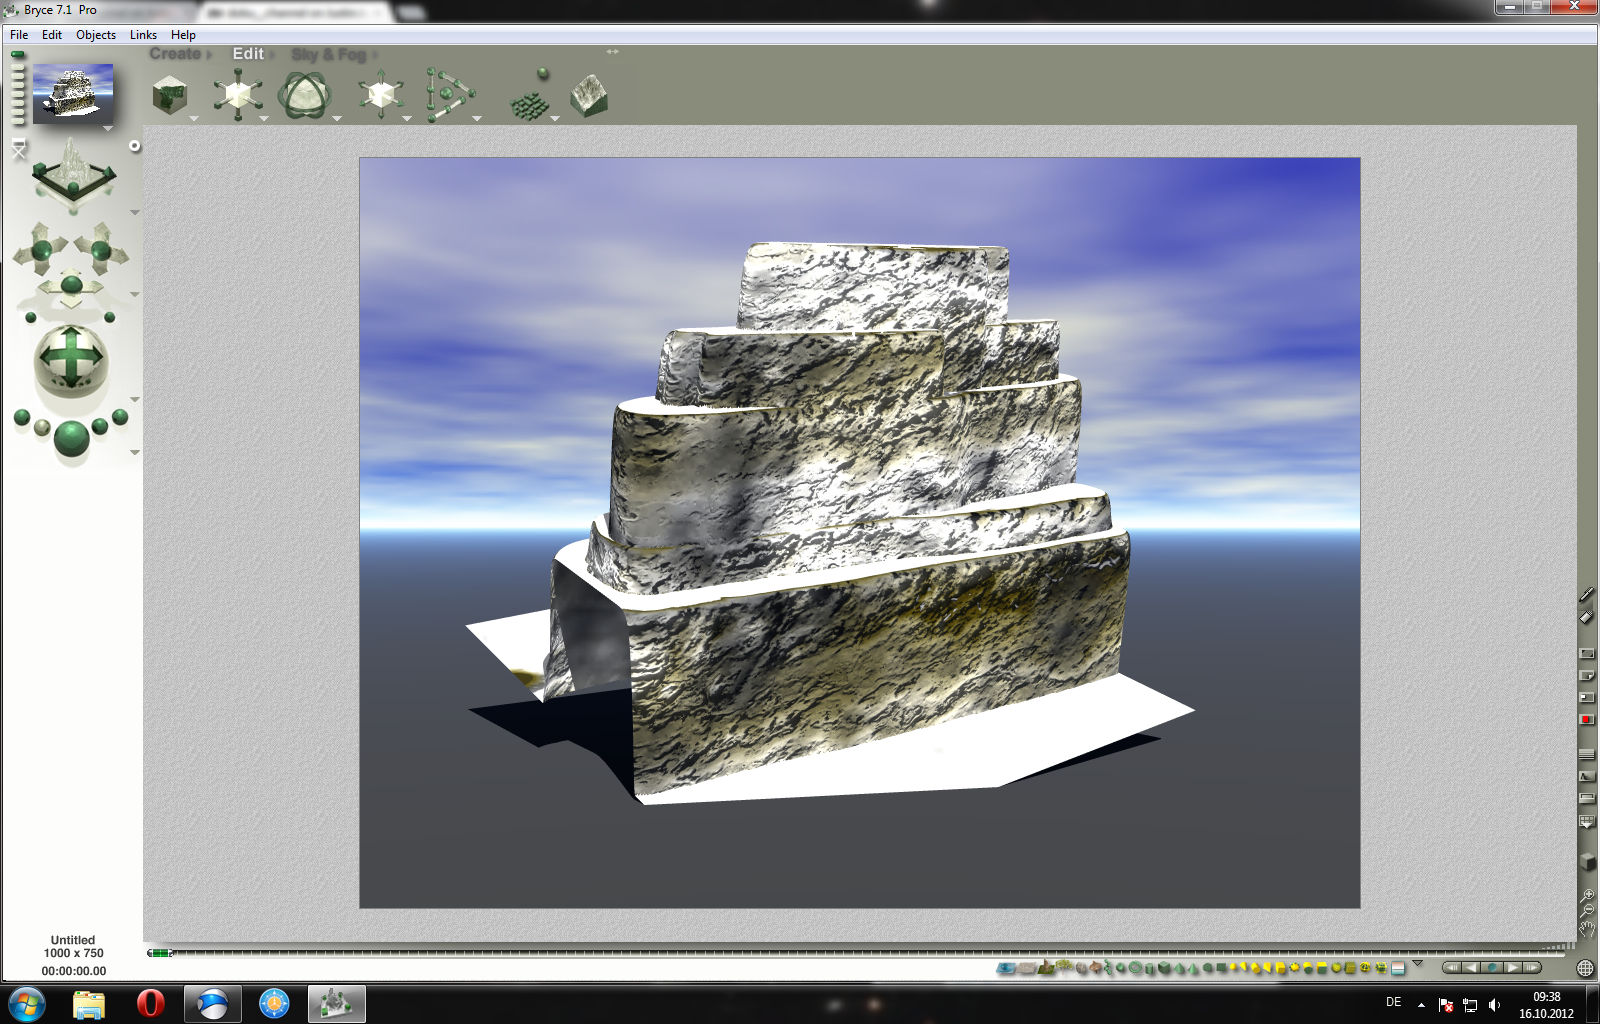
Task: Open Windows Explorer from the taskbar
Action: click(89, 1003)
